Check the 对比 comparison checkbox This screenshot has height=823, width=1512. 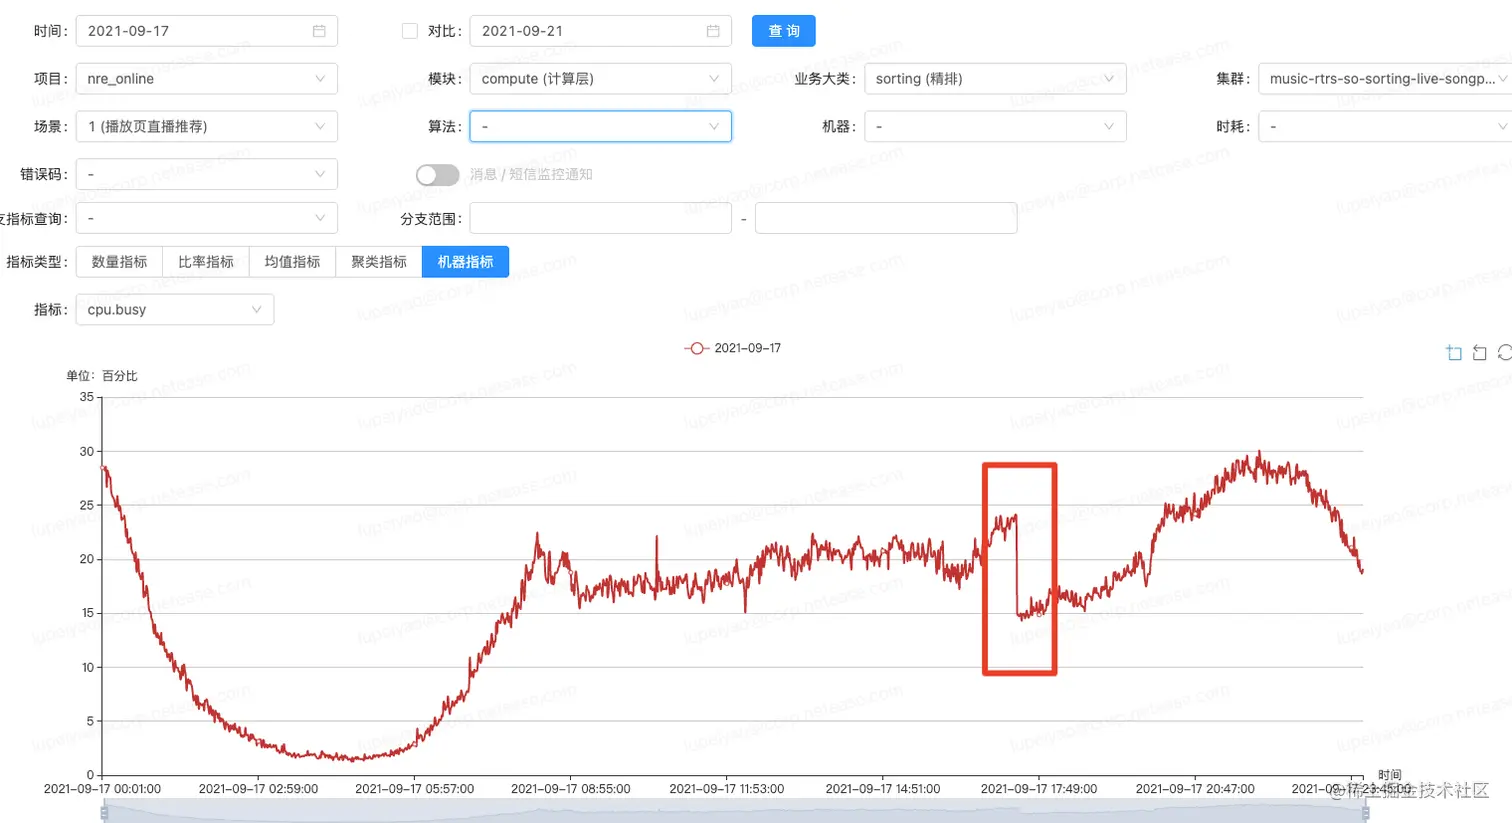point(410,31)
